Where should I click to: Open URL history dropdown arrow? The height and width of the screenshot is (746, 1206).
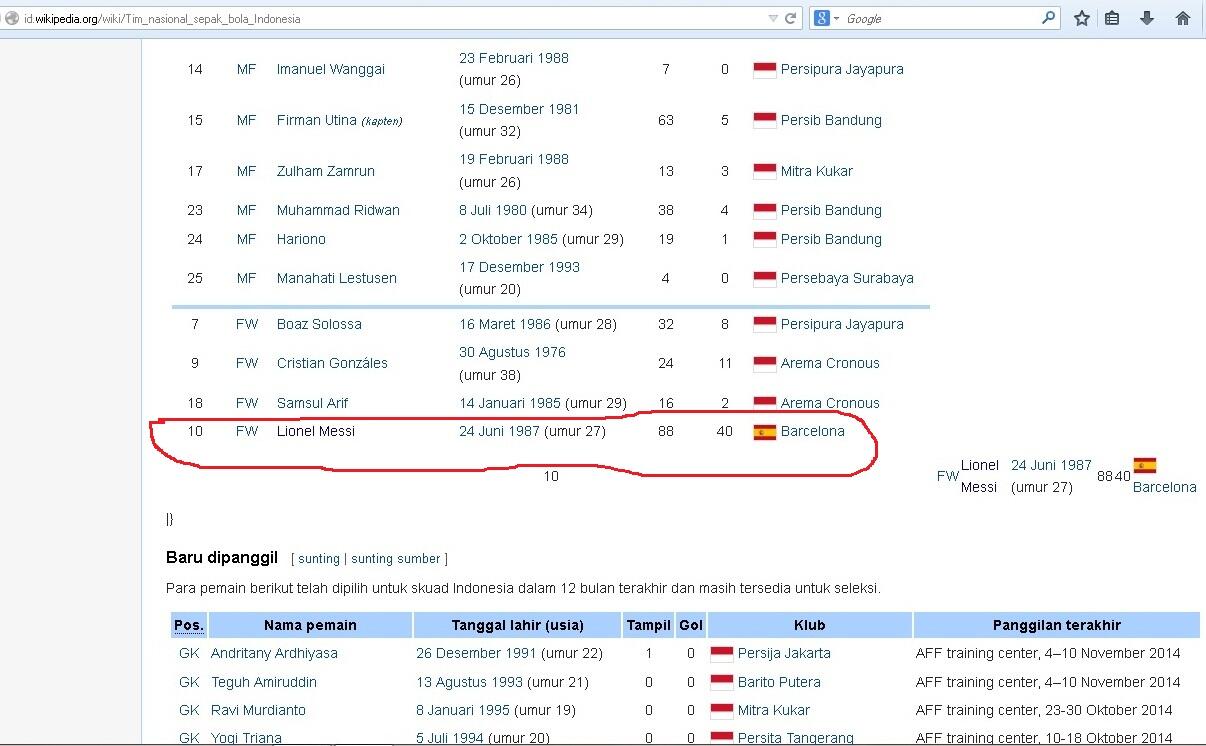773,18
